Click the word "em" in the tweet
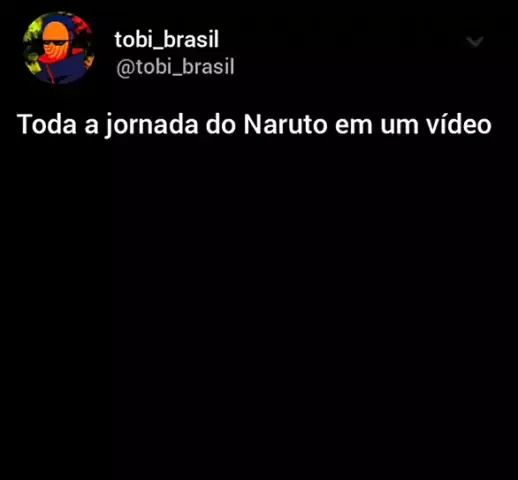Image resolution: width=518 pixels, height=480 pixels. point(354,127)
